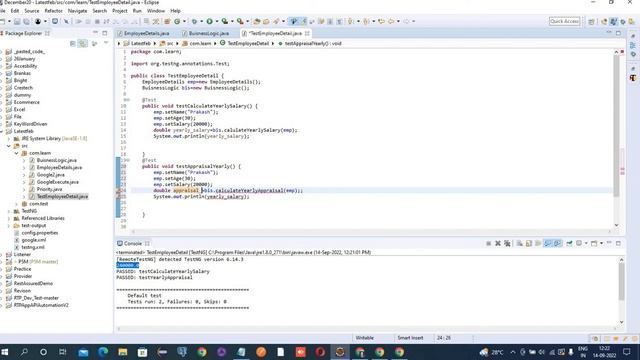Viewport: 640px width, 360px height.
Task: Click the Save icon in the toolbar
Action: (17, 21)
